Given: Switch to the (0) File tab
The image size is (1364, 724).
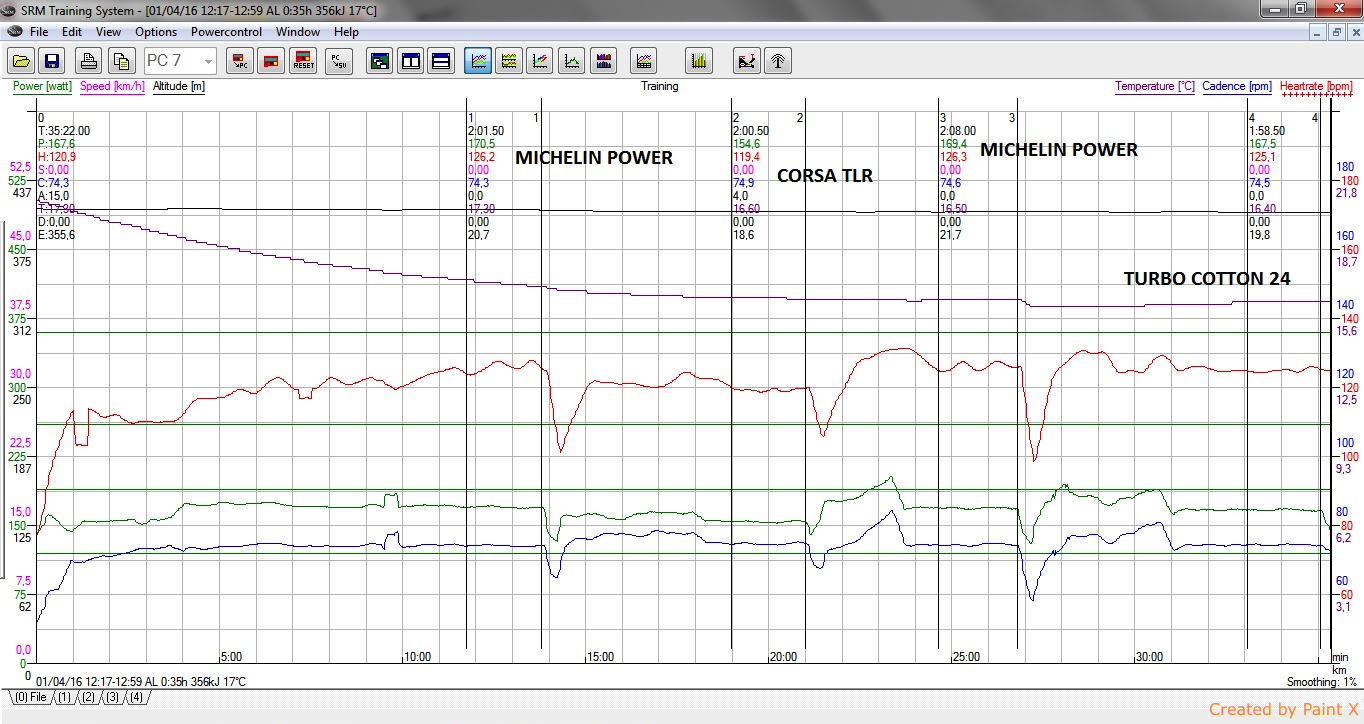Looking at the screenshot, I should (x=29, y=697).
